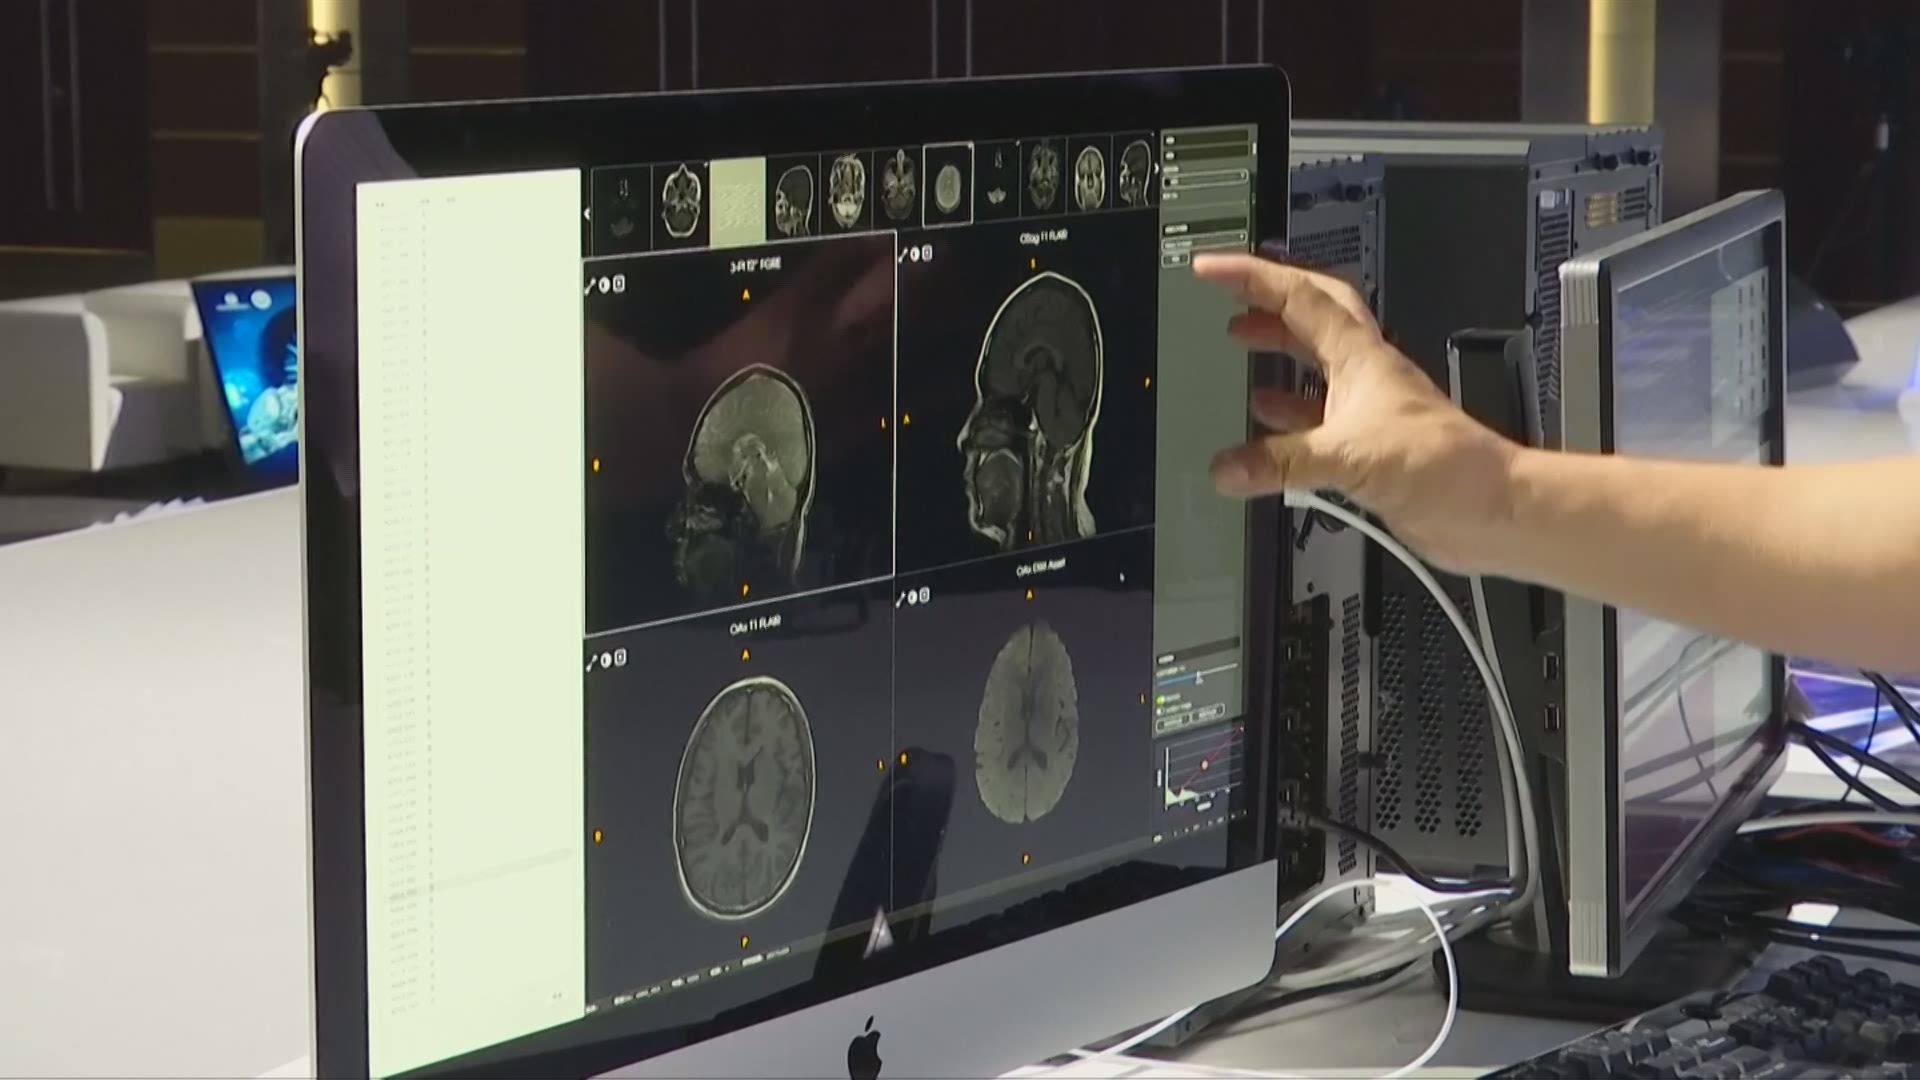Click measure tool icon in bottom-left viewport
1920x1080 pixels.
[592, 661]
